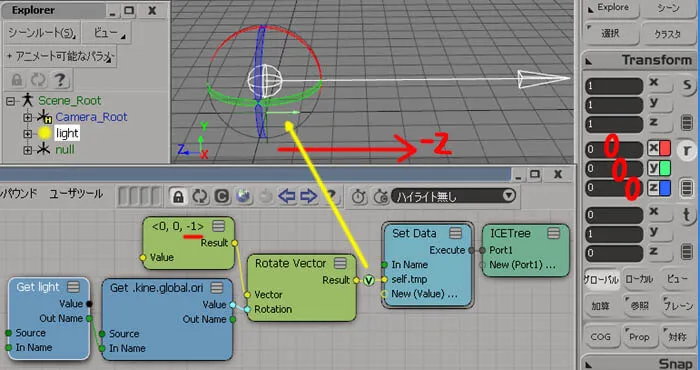Viewport: 700px width, 370px height.
Task: Click the V display marker on Rotate Vector output
Action: [x=369, y=280]
